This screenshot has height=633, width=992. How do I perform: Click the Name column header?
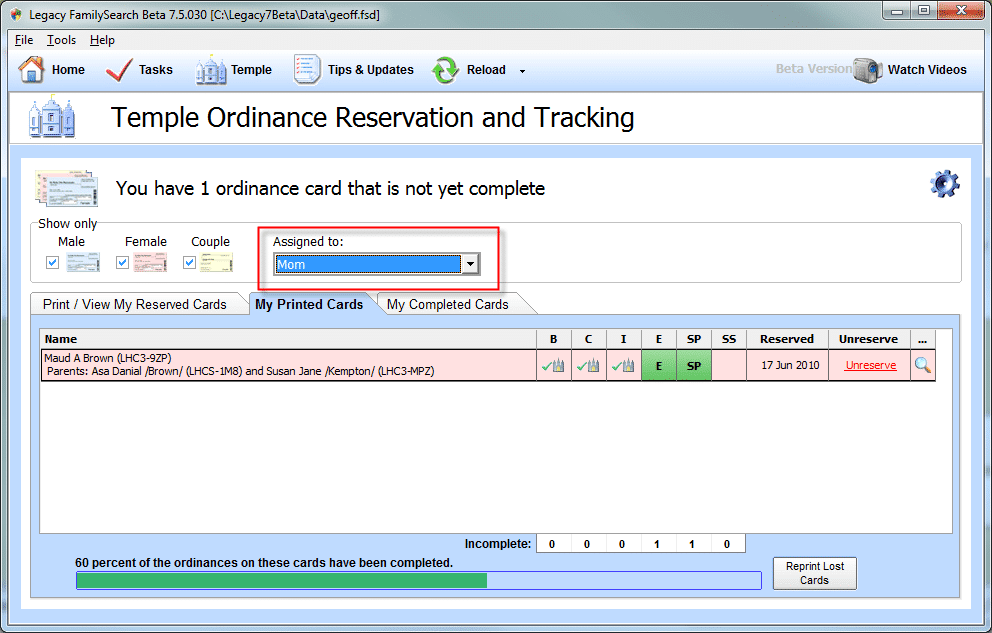(288, 339)
